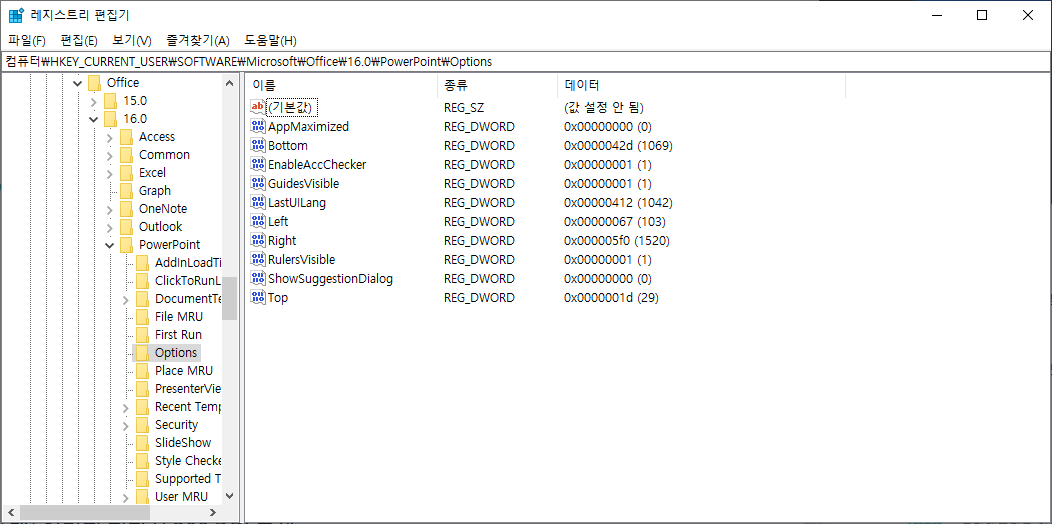Click the ShowSuggestionDialog DWORD icon
Viewport: 1052px width, 524px height.
pos(258,278)
